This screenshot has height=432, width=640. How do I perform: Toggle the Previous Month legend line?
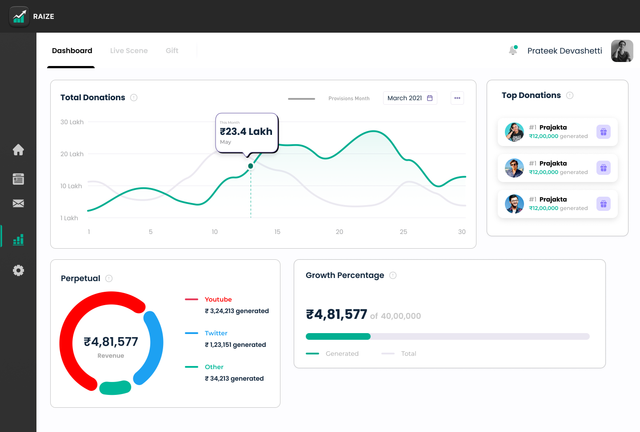[301, 98]
